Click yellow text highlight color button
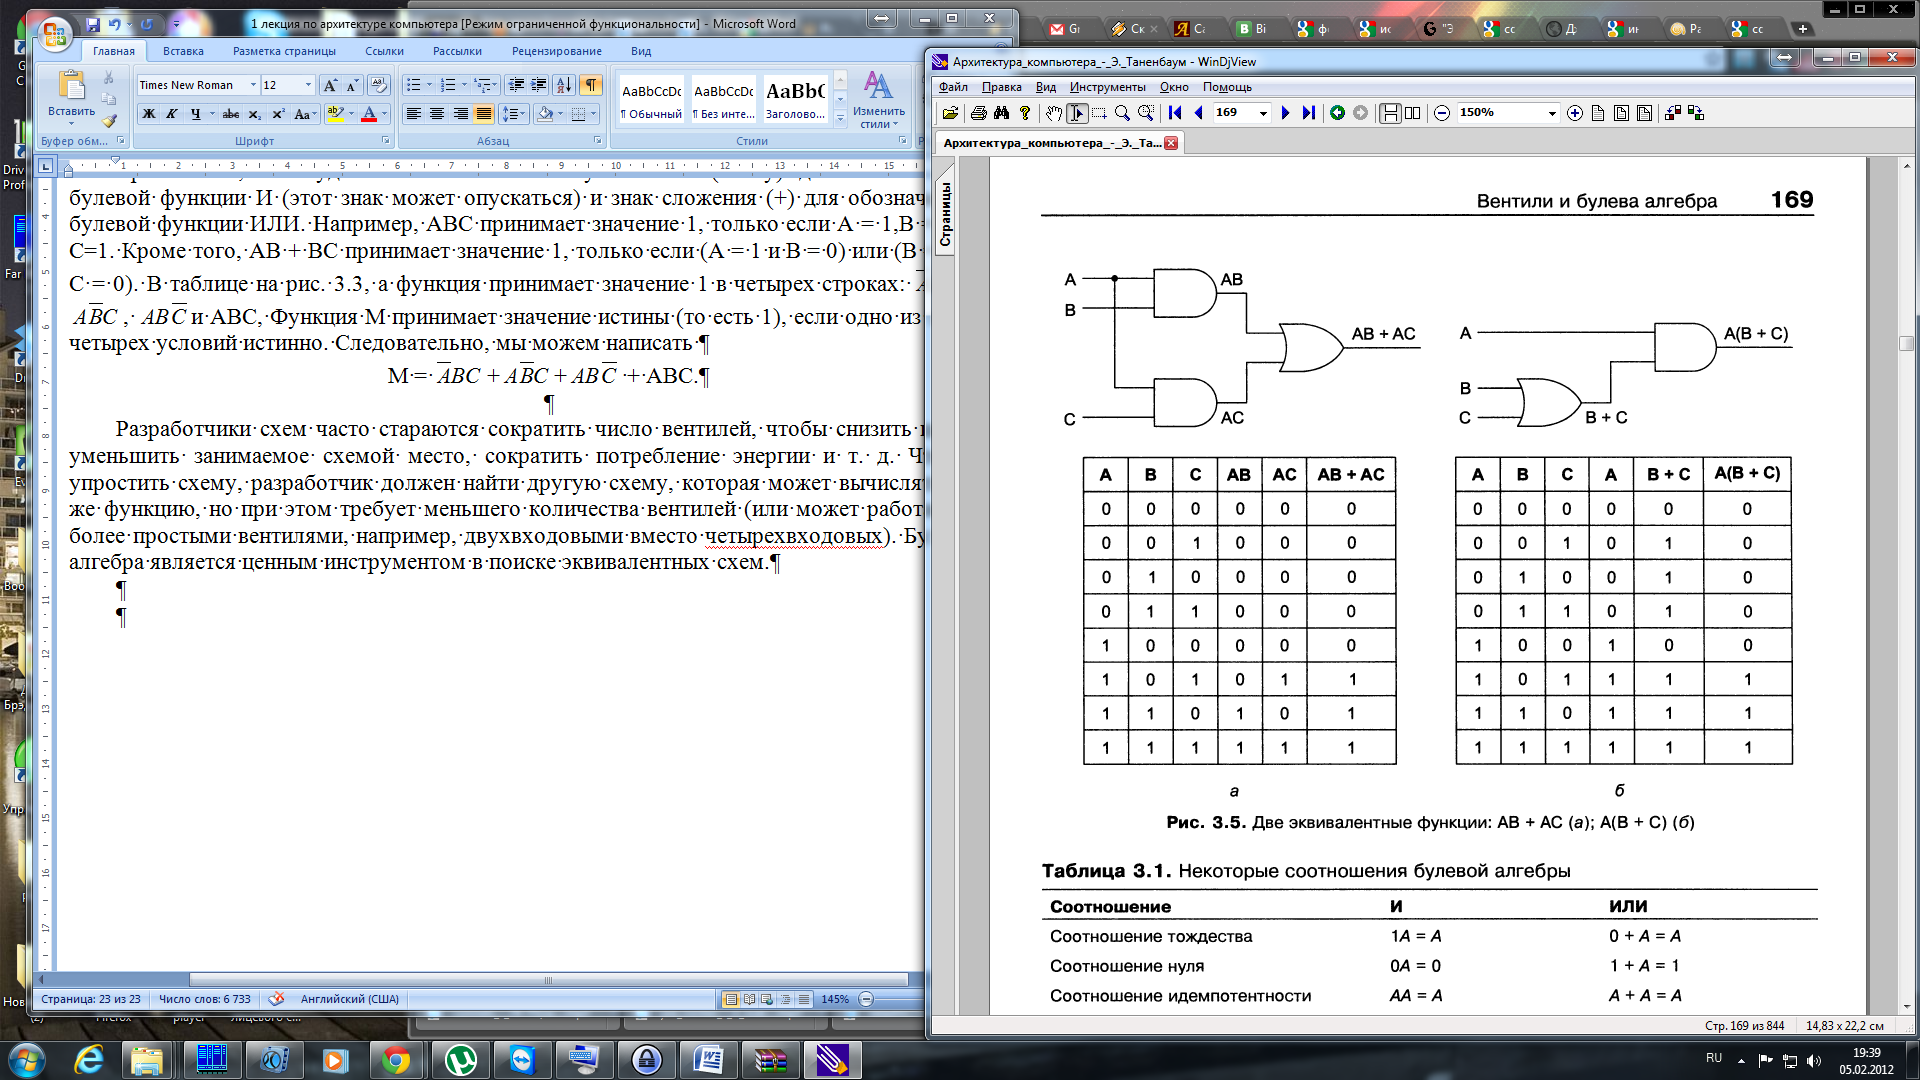 (335, 114)
